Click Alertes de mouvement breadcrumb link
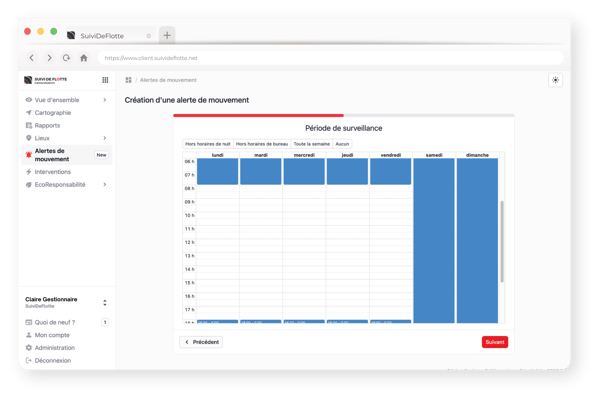 pyautogui.click(x=168, y=80)
